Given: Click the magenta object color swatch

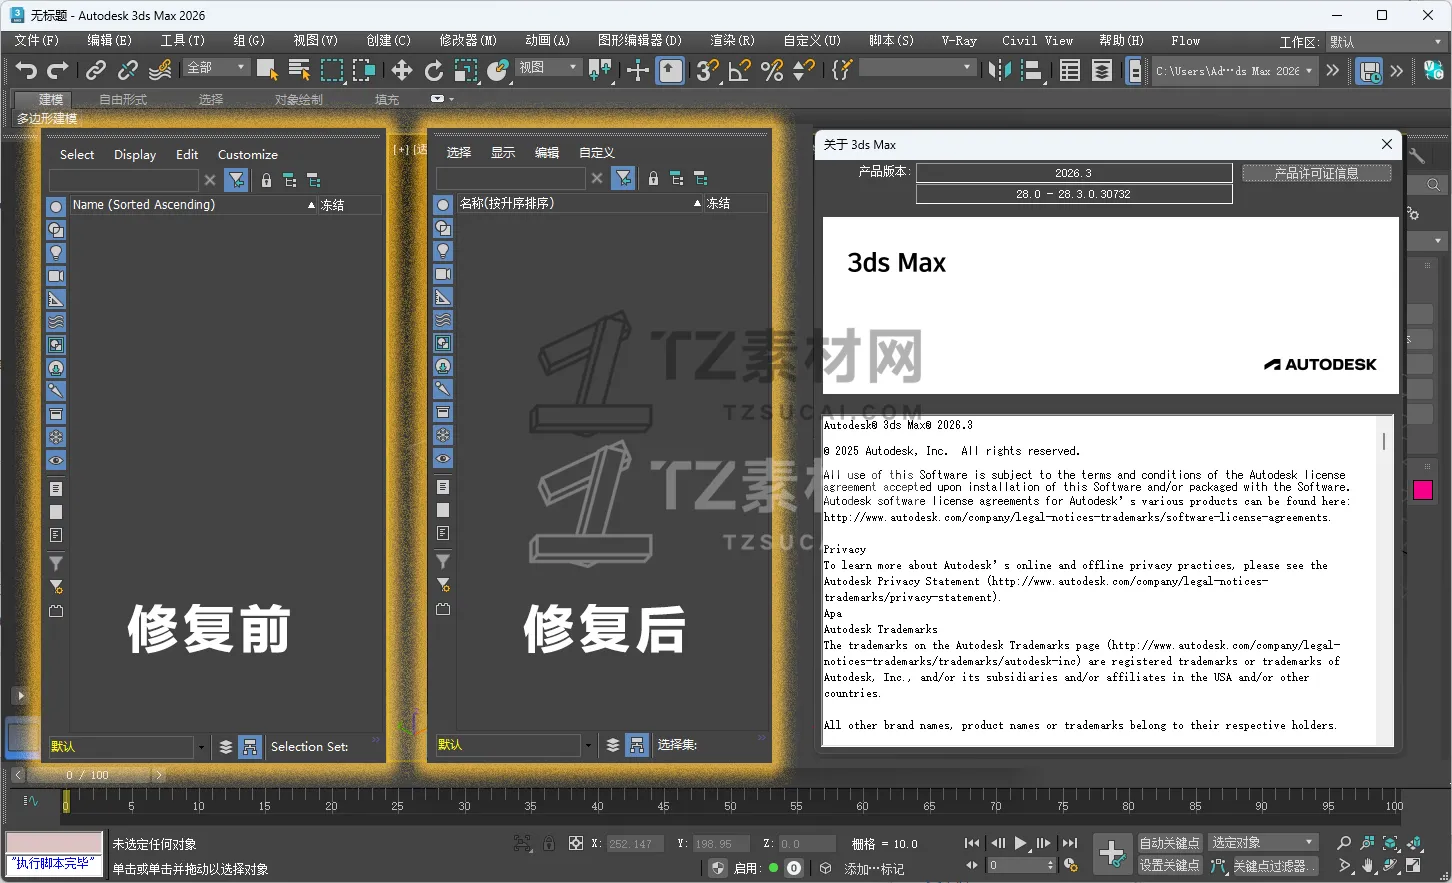Looking at the screenshot, I should pos(1423,490).
